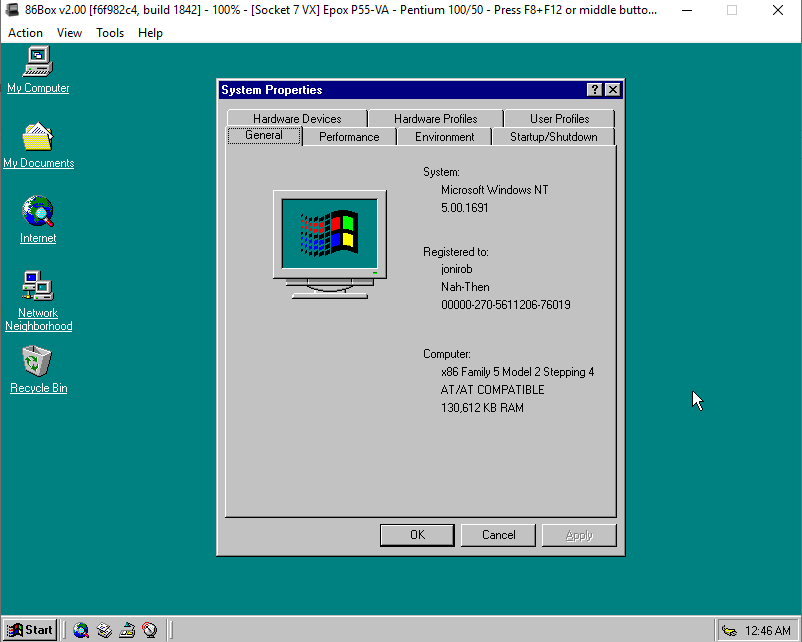Click the Outlook Express mail quick launch icon

point(104,630)
